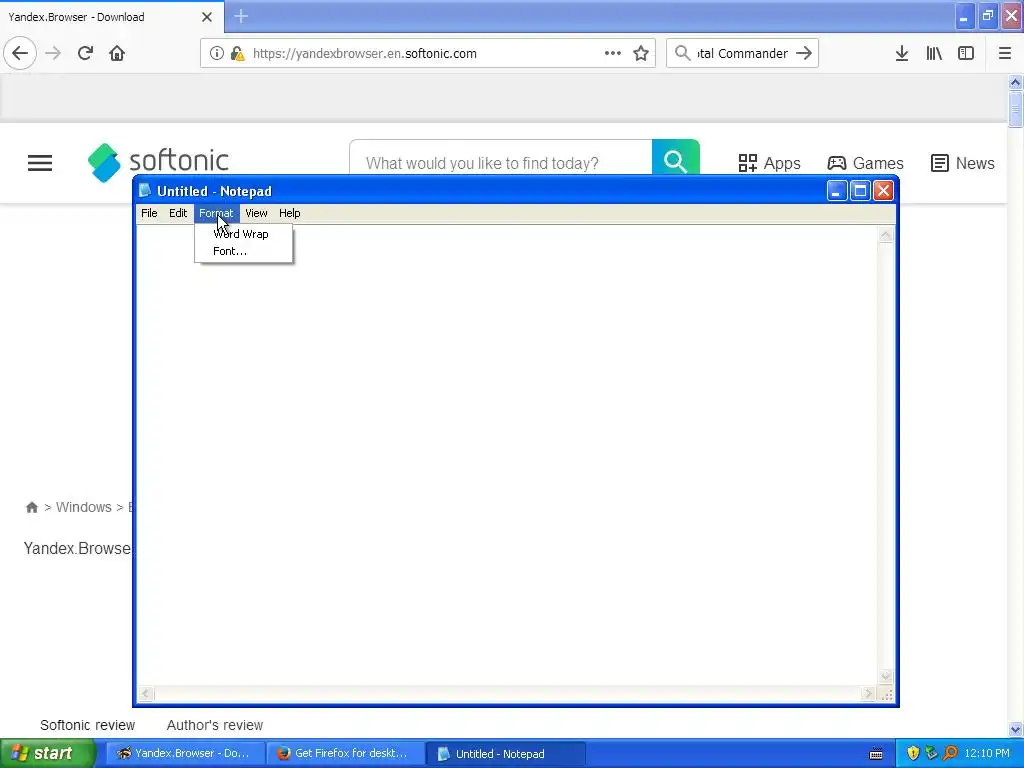This screenshot has width=1024, height=768.
Task: Open the News section on Softonic
Action: click(963, 163)
